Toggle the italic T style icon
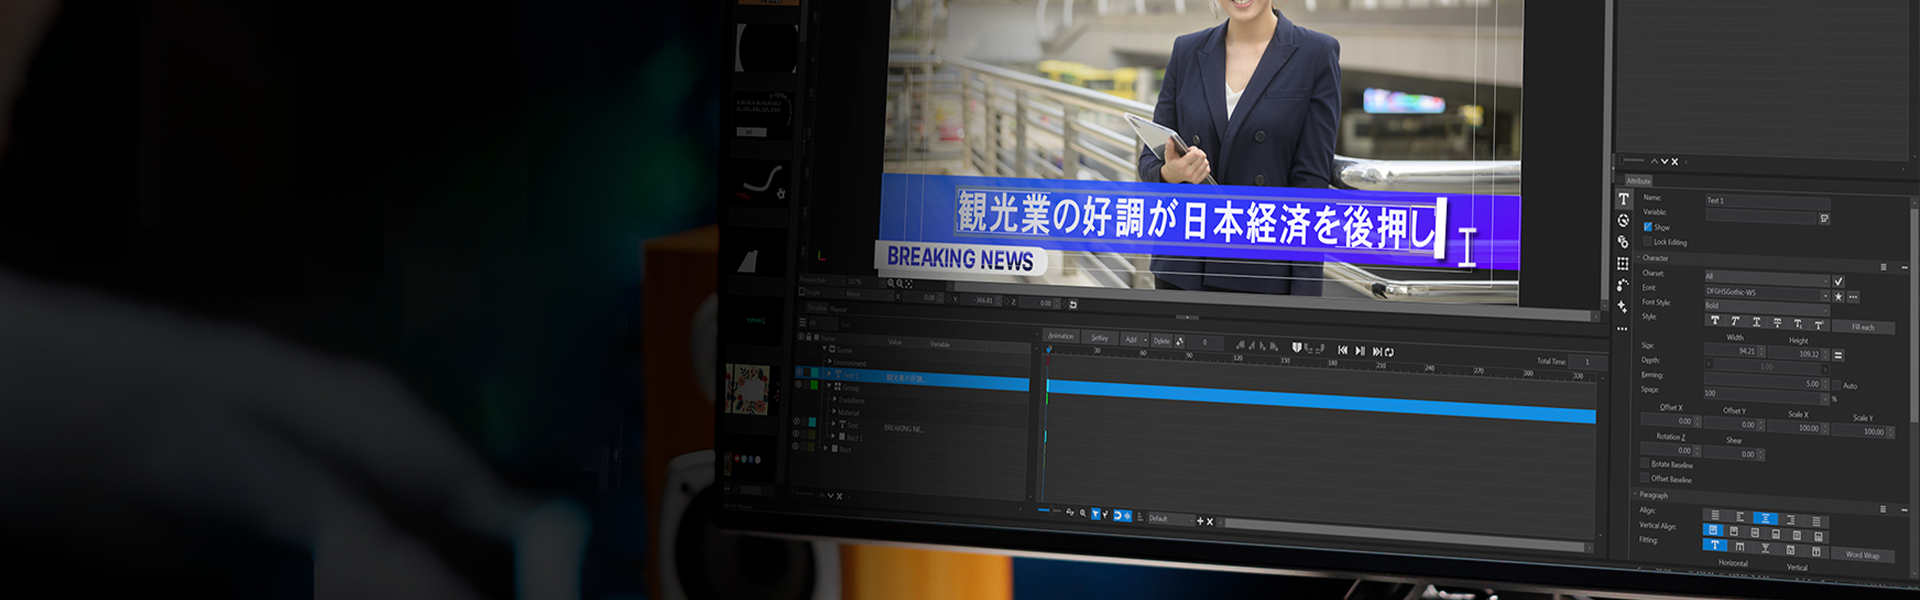Viewport: 1920px width, 600px height. click(x=1735, y=322)
